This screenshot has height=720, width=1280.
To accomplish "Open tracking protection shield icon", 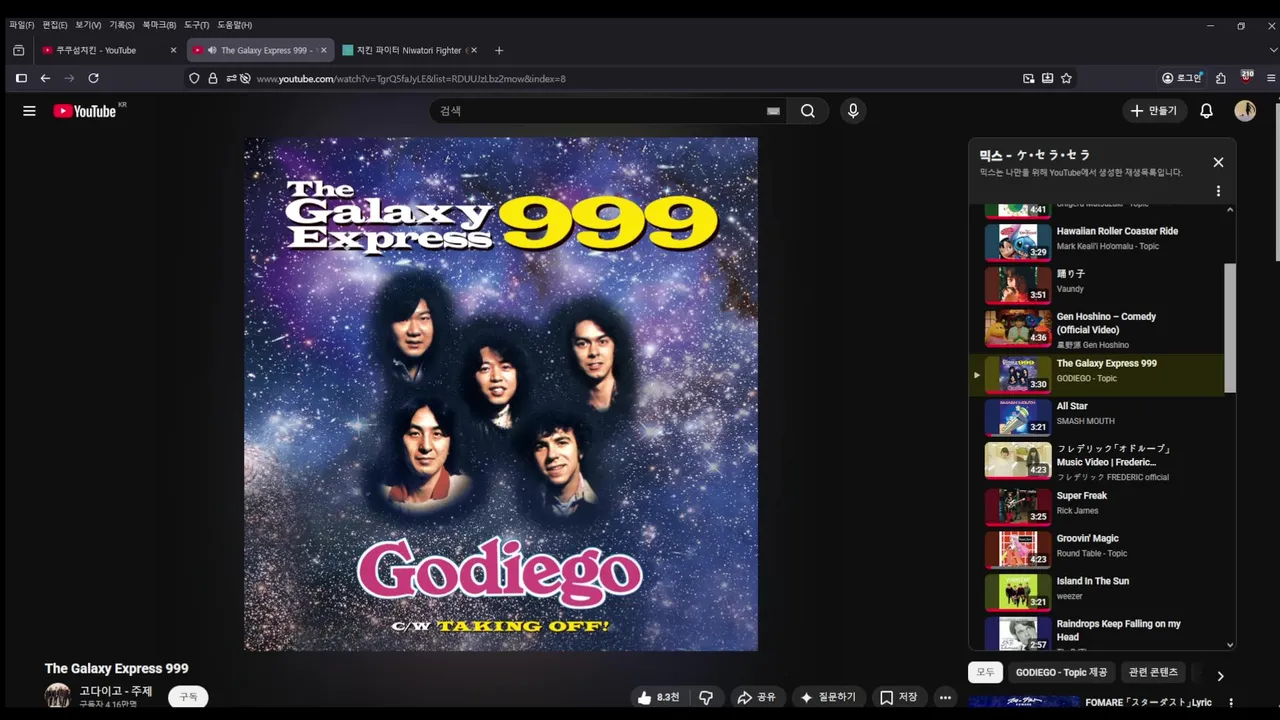I will coord(194,78).
